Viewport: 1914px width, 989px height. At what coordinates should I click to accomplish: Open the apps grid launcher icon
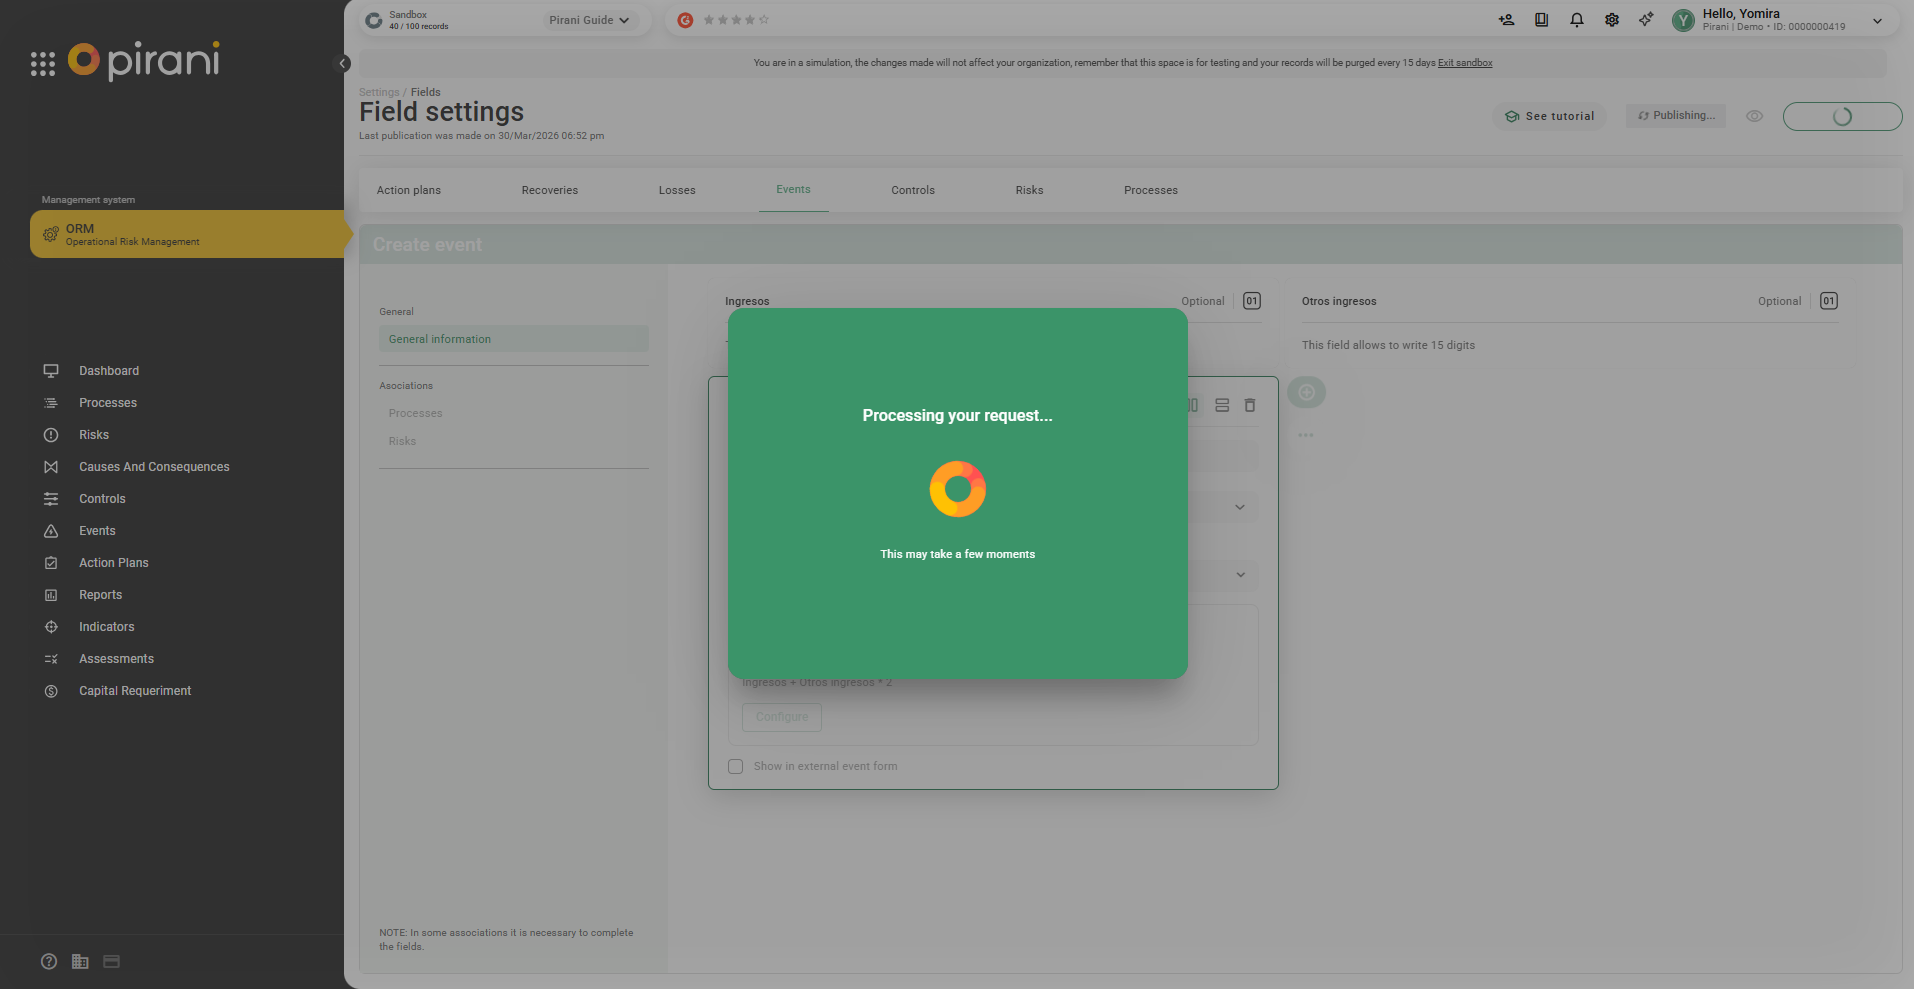point(43,64)
